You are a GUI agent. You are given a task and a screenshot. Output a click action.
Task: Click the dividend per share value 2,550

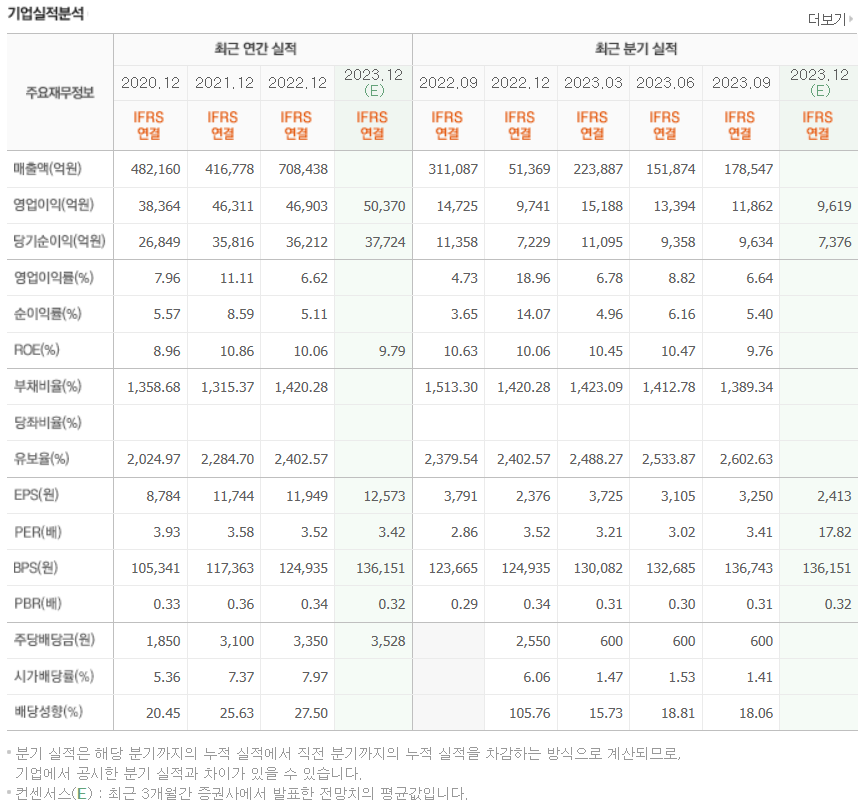533,641
